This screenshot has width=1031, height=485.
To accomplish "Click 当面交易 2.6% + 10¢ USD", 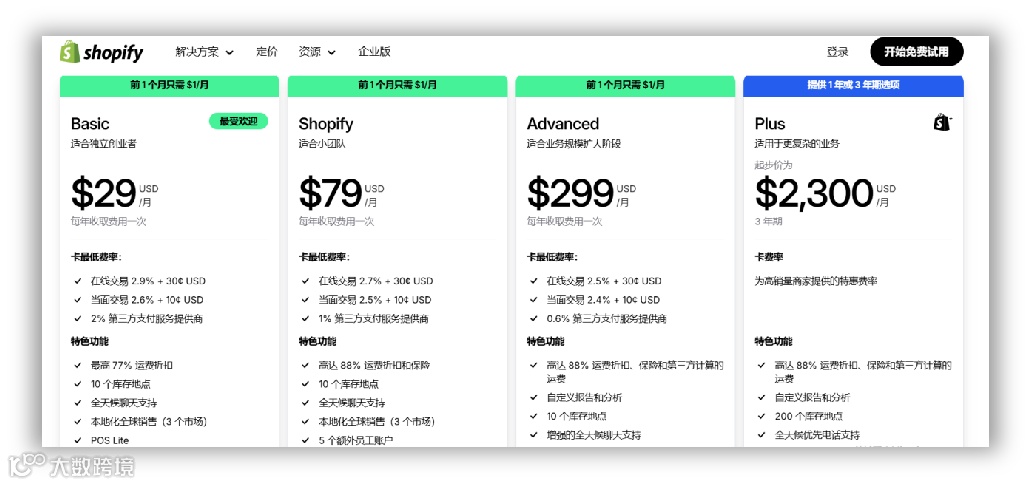I will pyautogui.click(x=147, y=300).
